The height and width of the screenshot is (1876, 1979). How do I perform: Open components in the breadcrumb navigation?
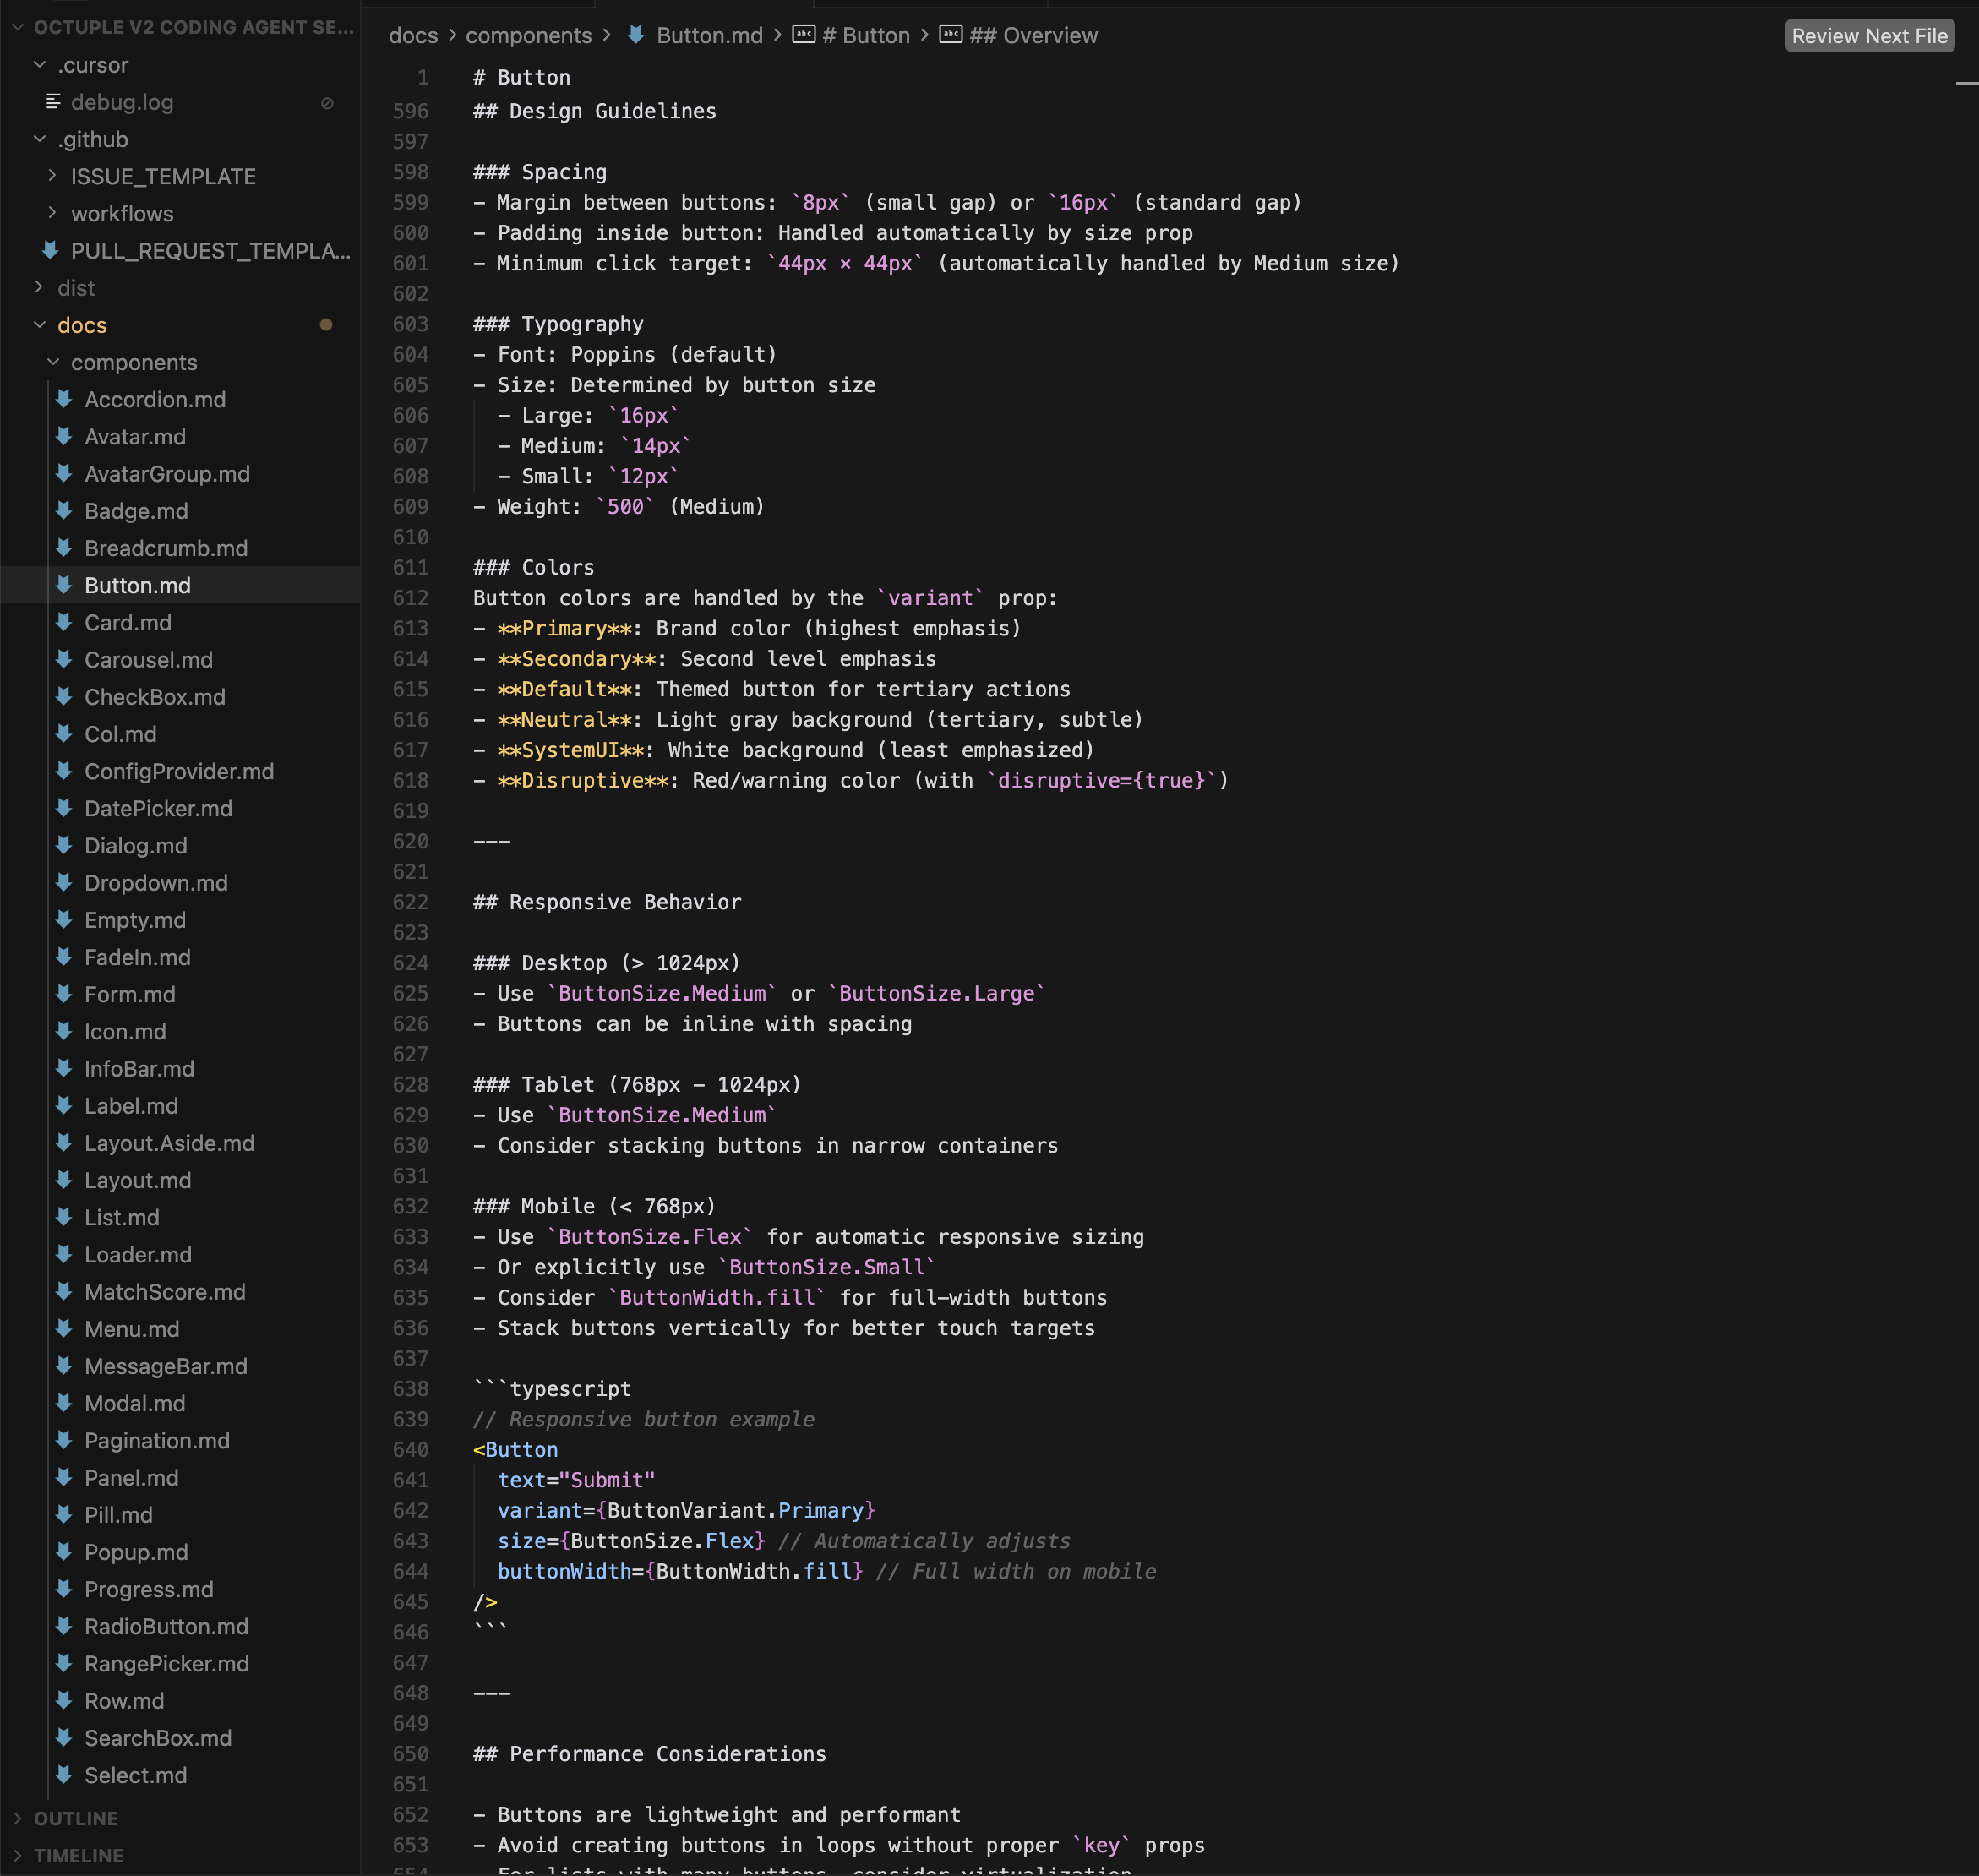529,35
